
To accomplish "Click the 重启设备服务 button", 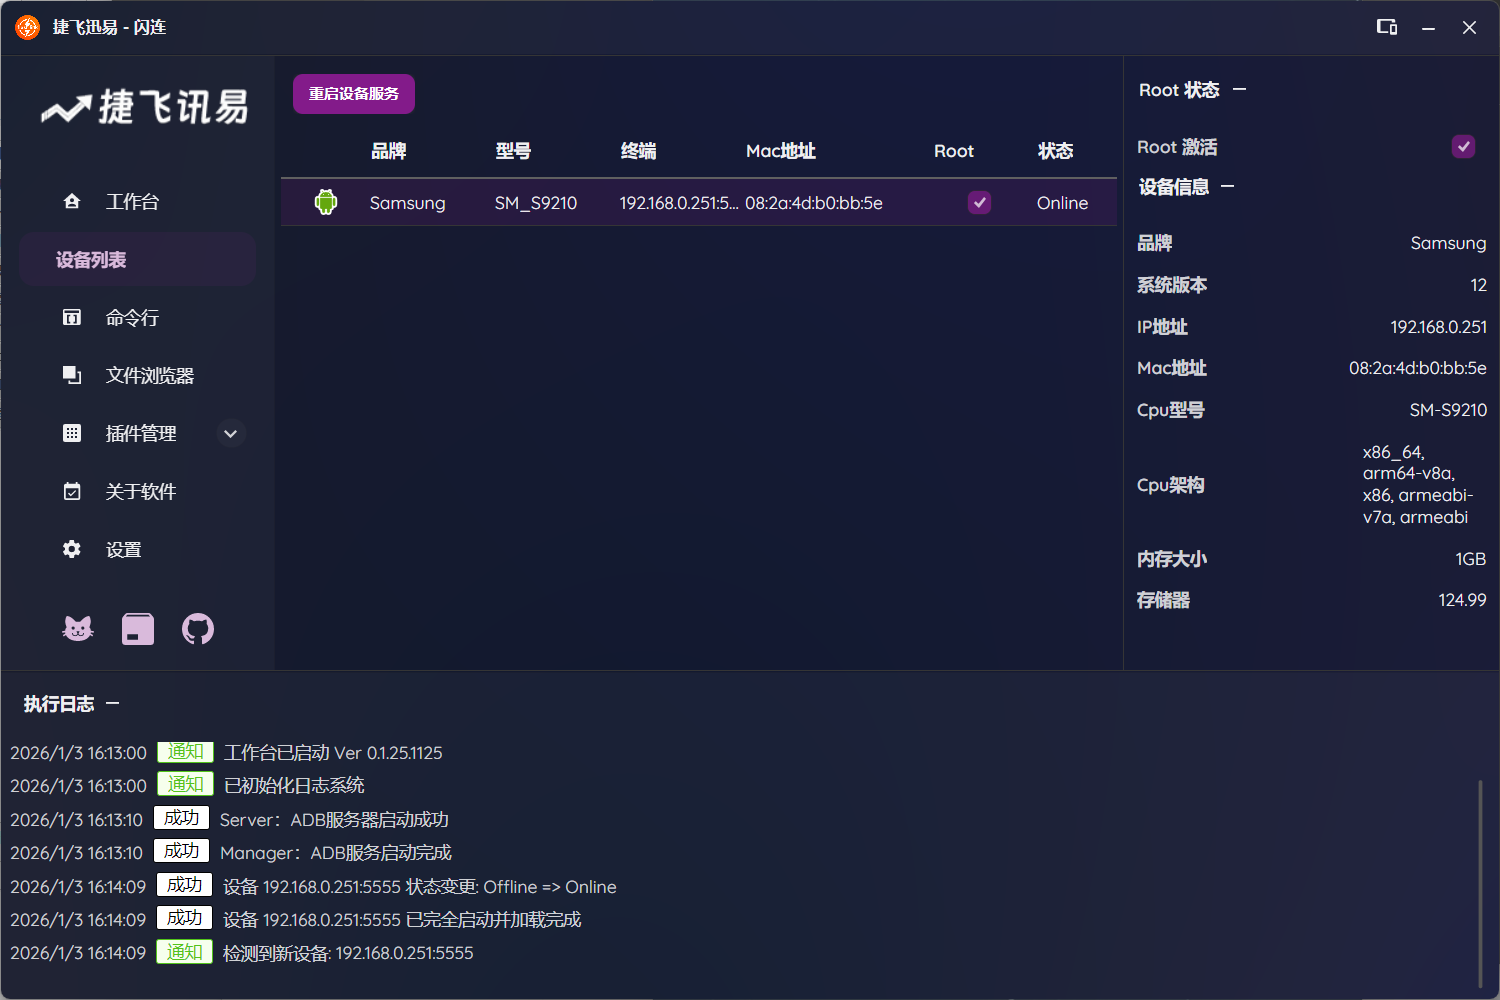I will tap(354, 94).
